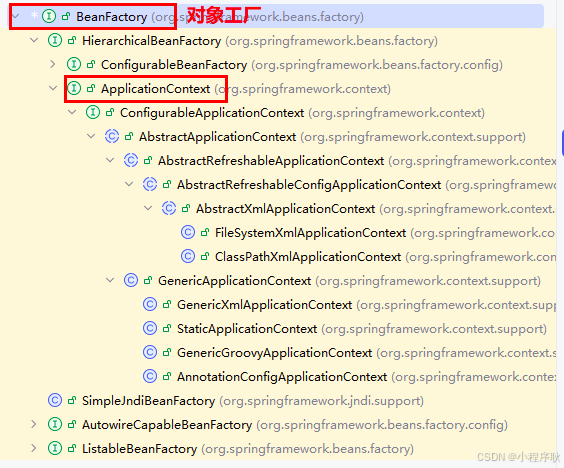Click the interface icon of AutowireCapableBeanFactory
Screen dimensions: 564x468
55,424
